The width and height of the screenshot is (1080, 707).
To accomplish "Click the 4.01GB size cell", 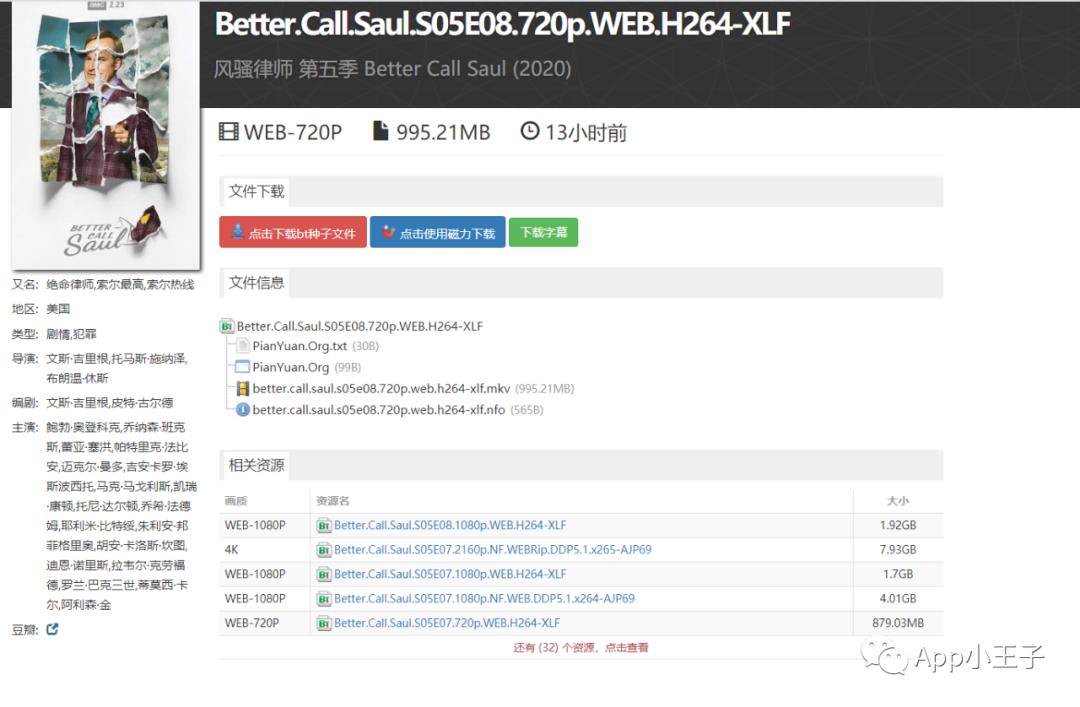I will tap(898, 598).
